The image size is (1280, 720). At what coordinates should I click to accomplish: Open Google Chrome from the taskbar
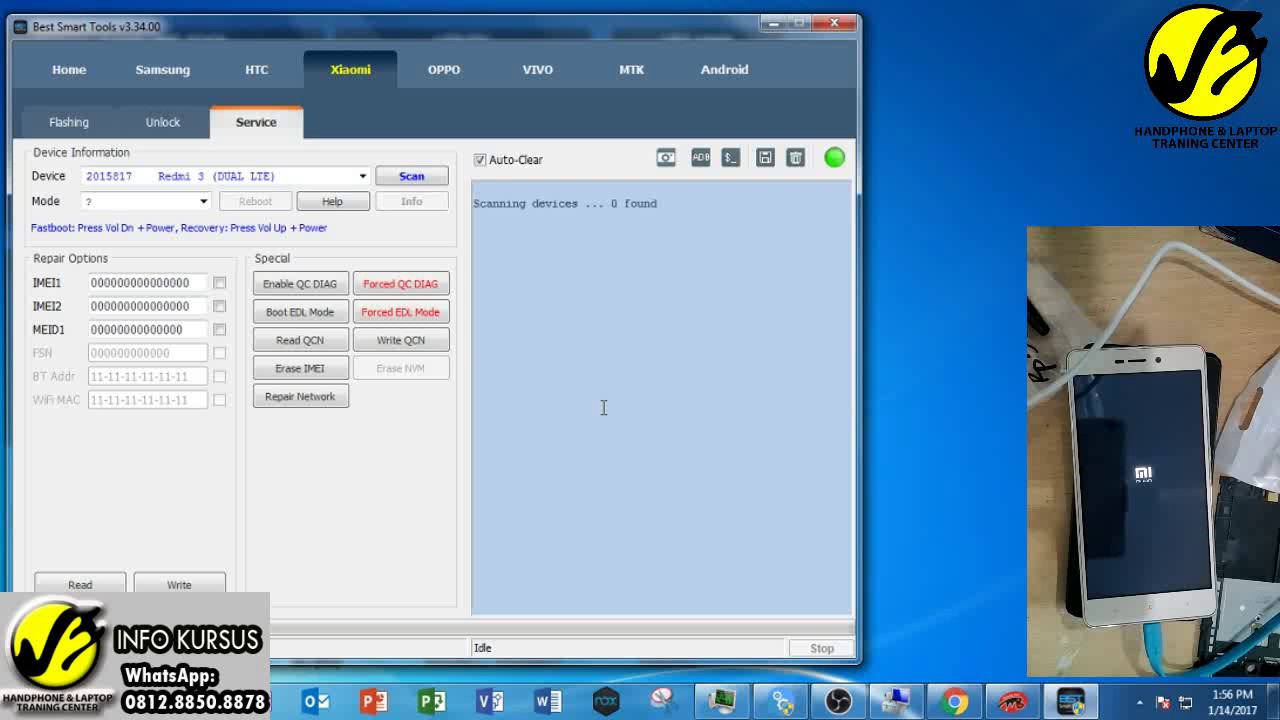(x=954, y=701)
